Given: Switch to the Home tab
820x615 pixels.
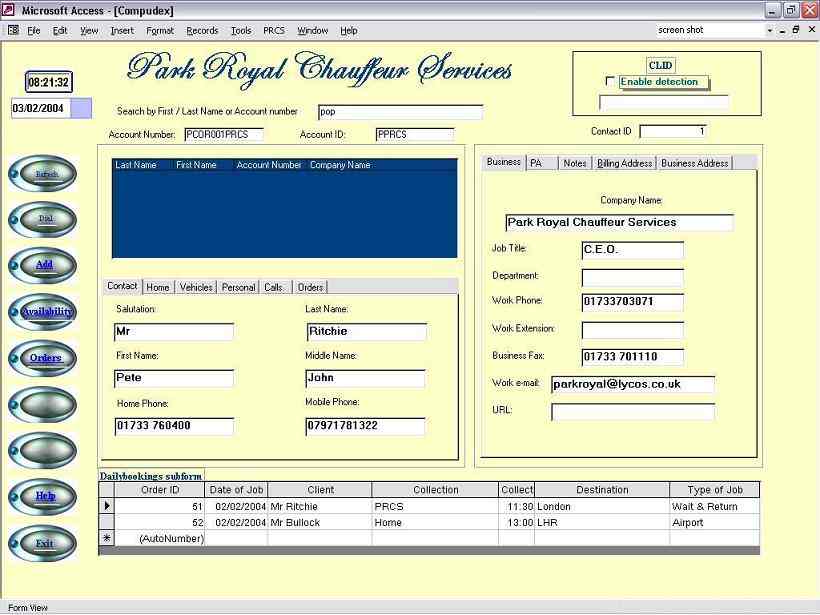Looking at the screenshot, I should coord(157,287).
